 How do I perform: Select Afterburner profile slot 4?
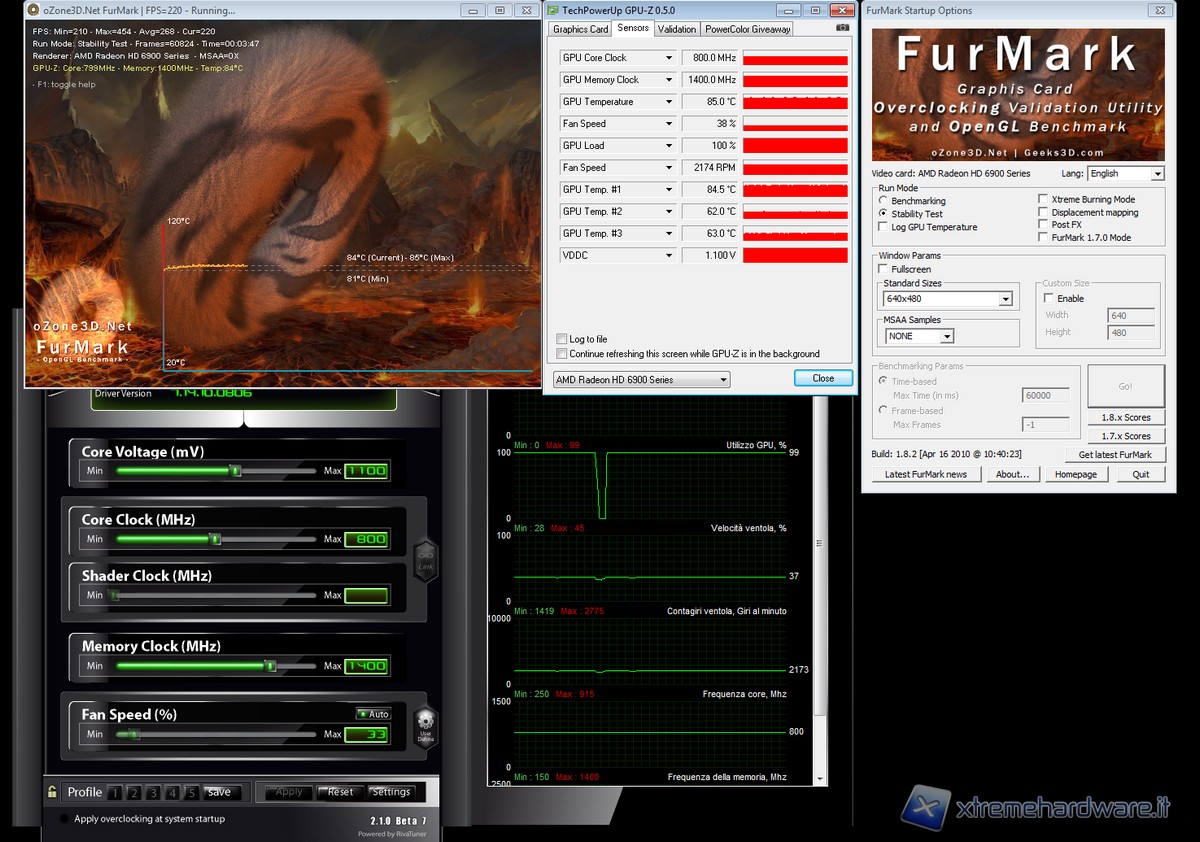coord(172,793)
